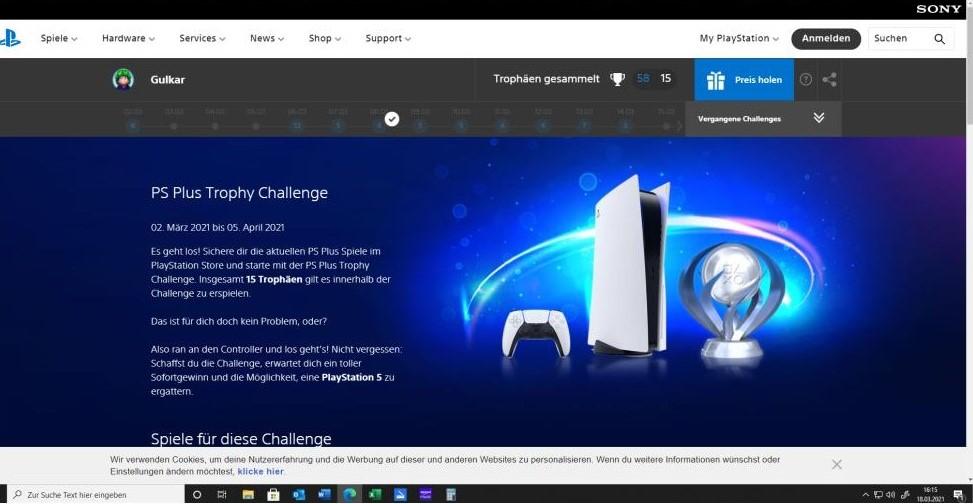Expand the Shop menu

click(325, 38)
